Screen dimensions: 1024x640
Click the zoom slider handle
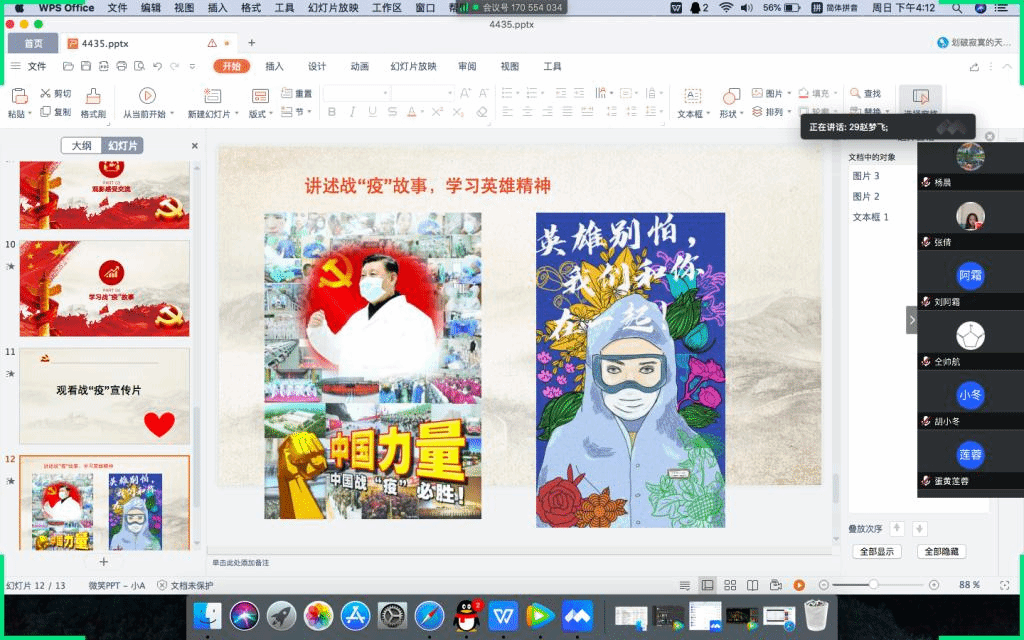click(x=873, y=584)
